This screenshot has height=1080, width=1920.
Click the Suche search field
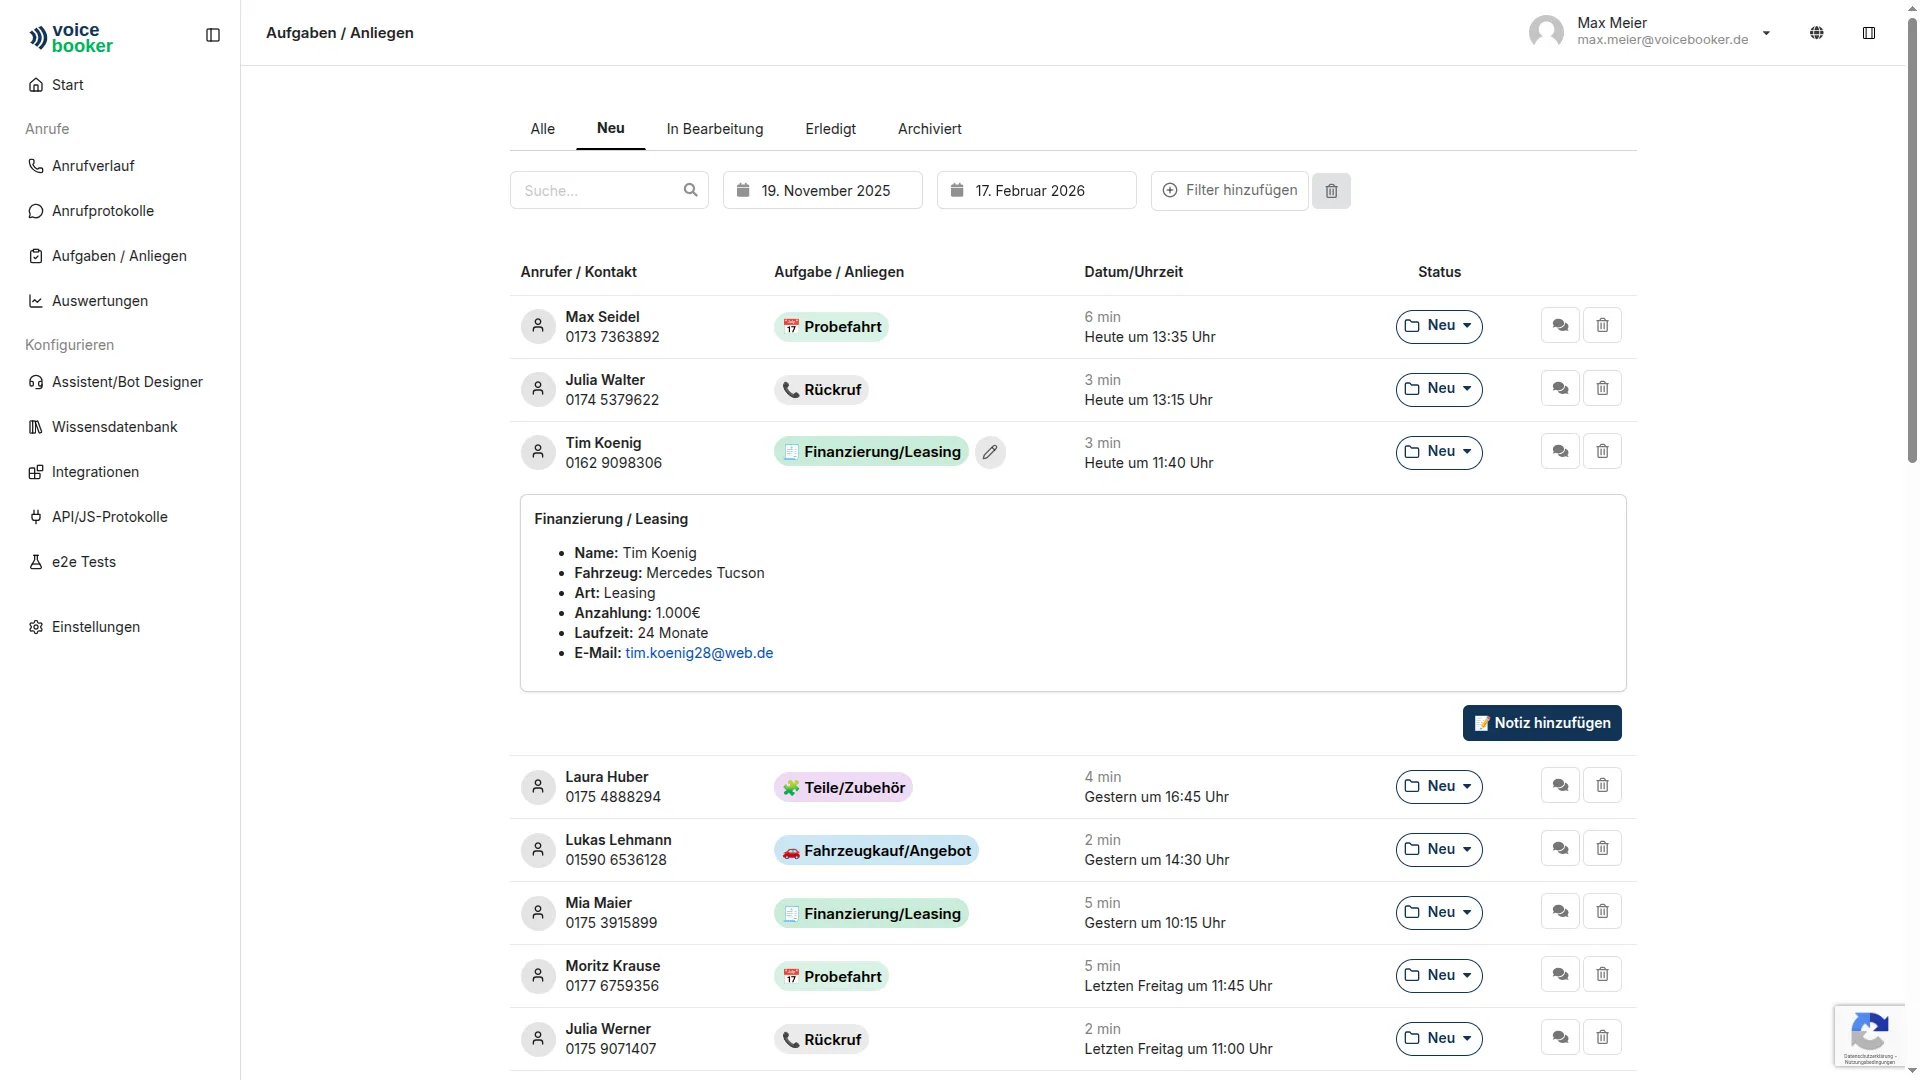click(x=598, y=191)
